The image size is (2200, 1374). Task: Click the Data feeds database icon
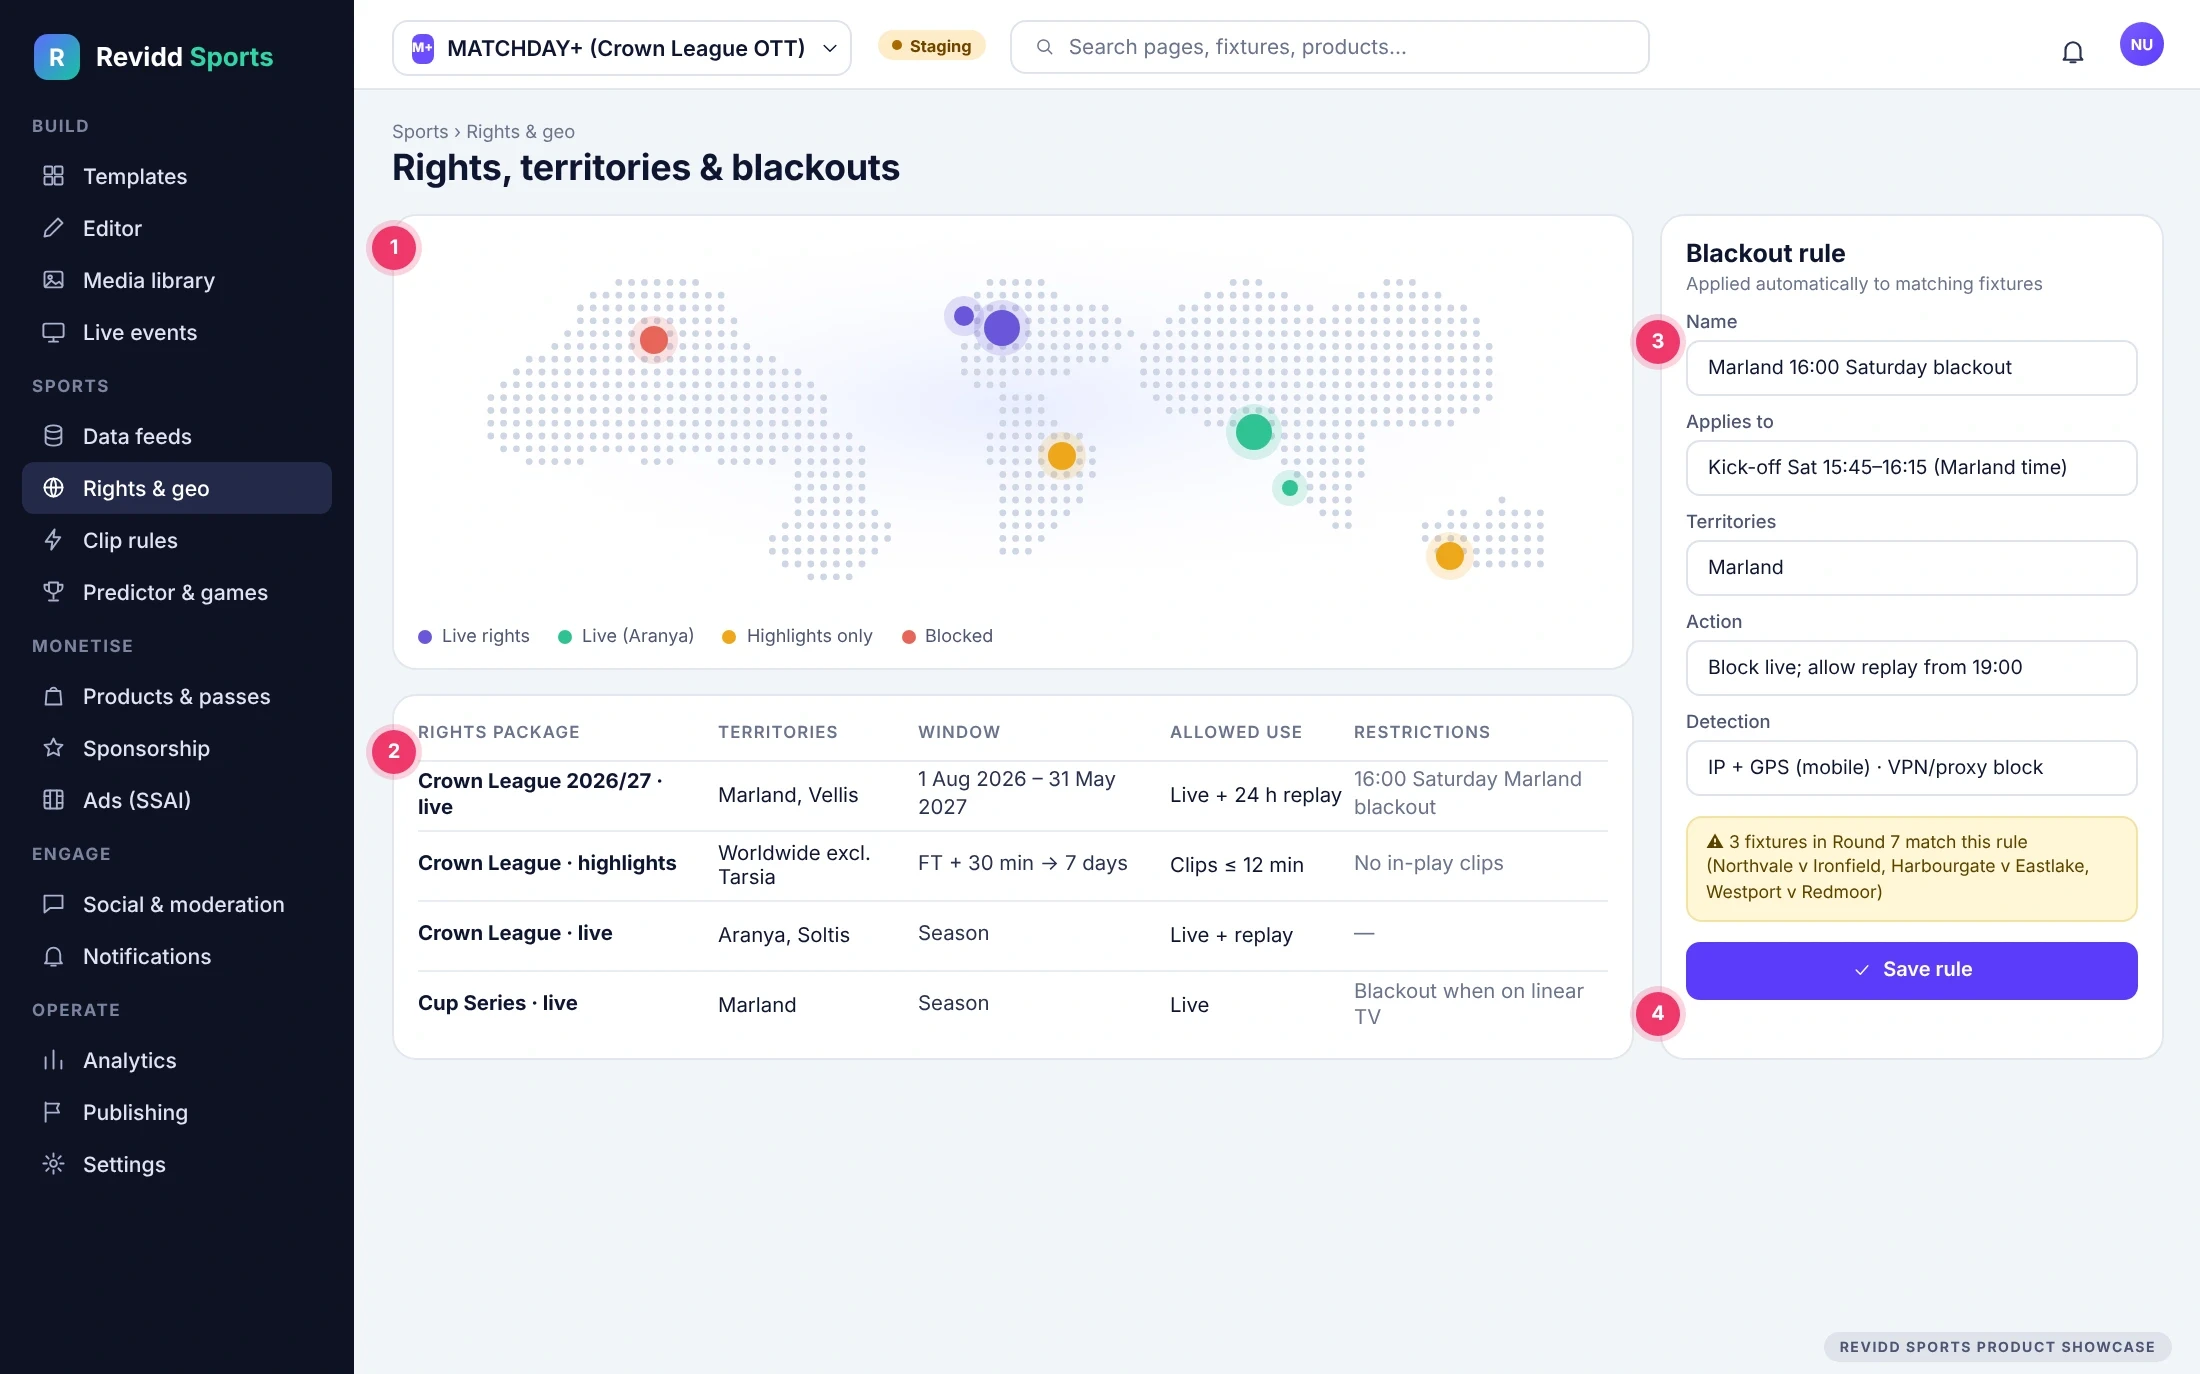pos(54,436)
